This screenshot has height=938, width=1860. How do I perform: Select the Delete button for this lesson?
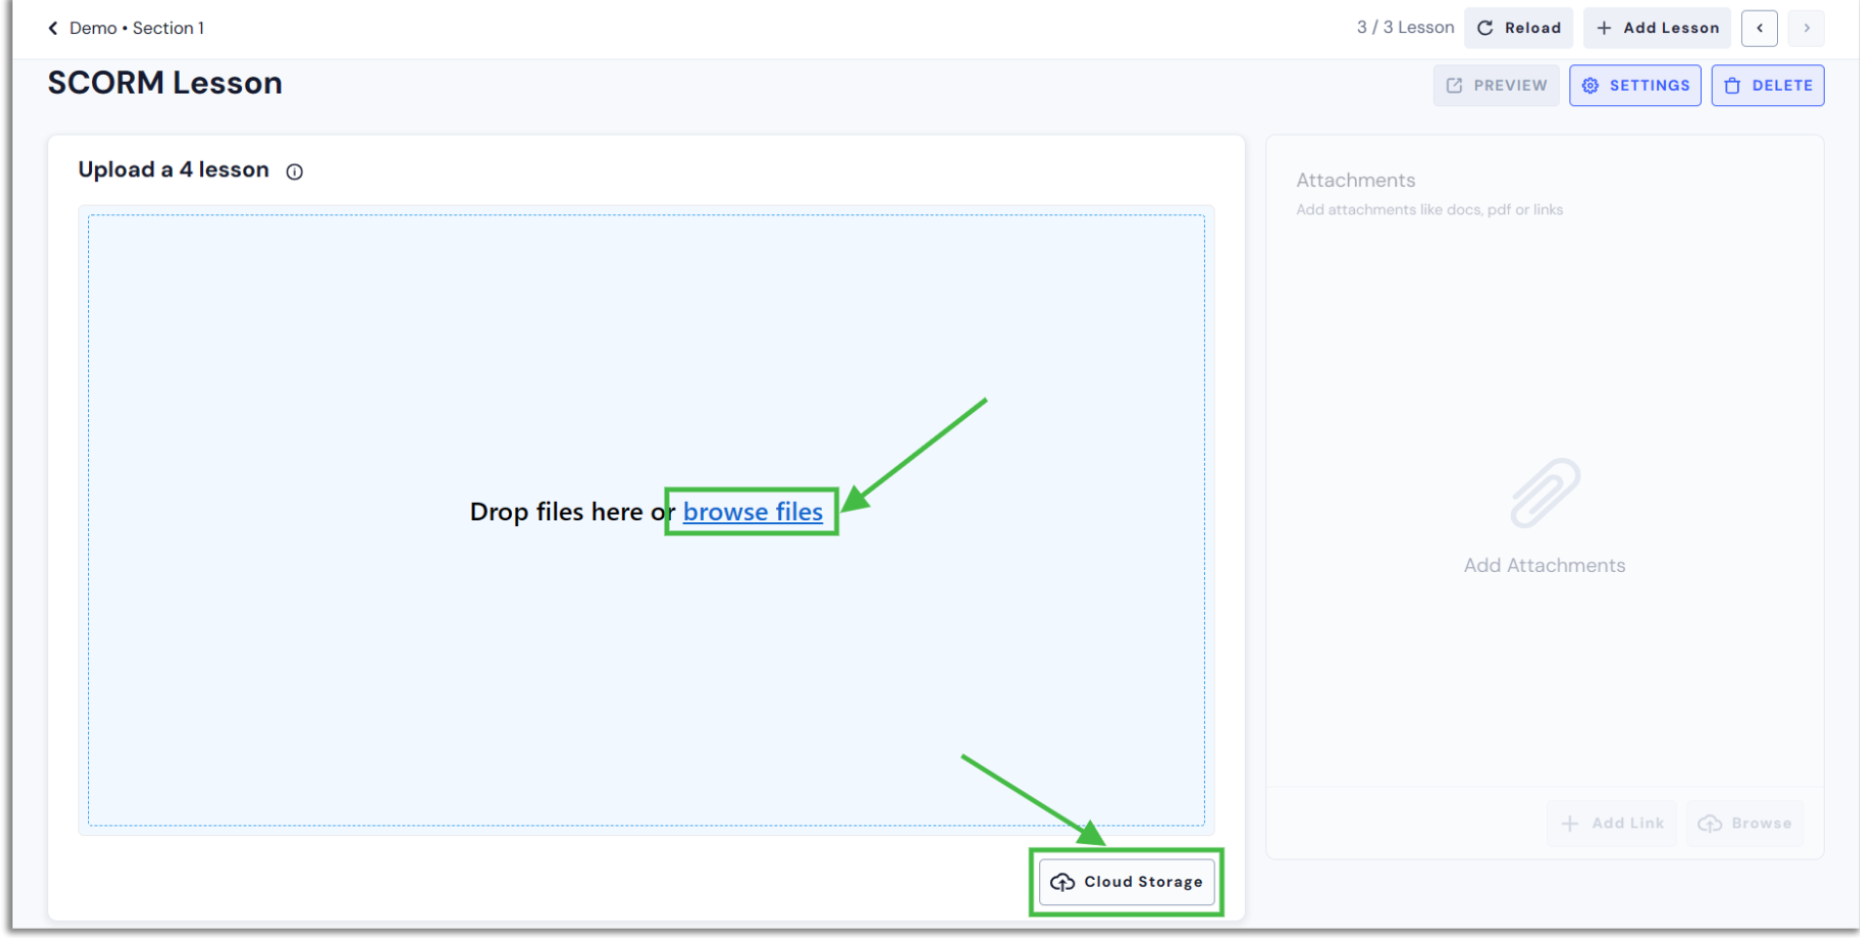pos(1768,85)
